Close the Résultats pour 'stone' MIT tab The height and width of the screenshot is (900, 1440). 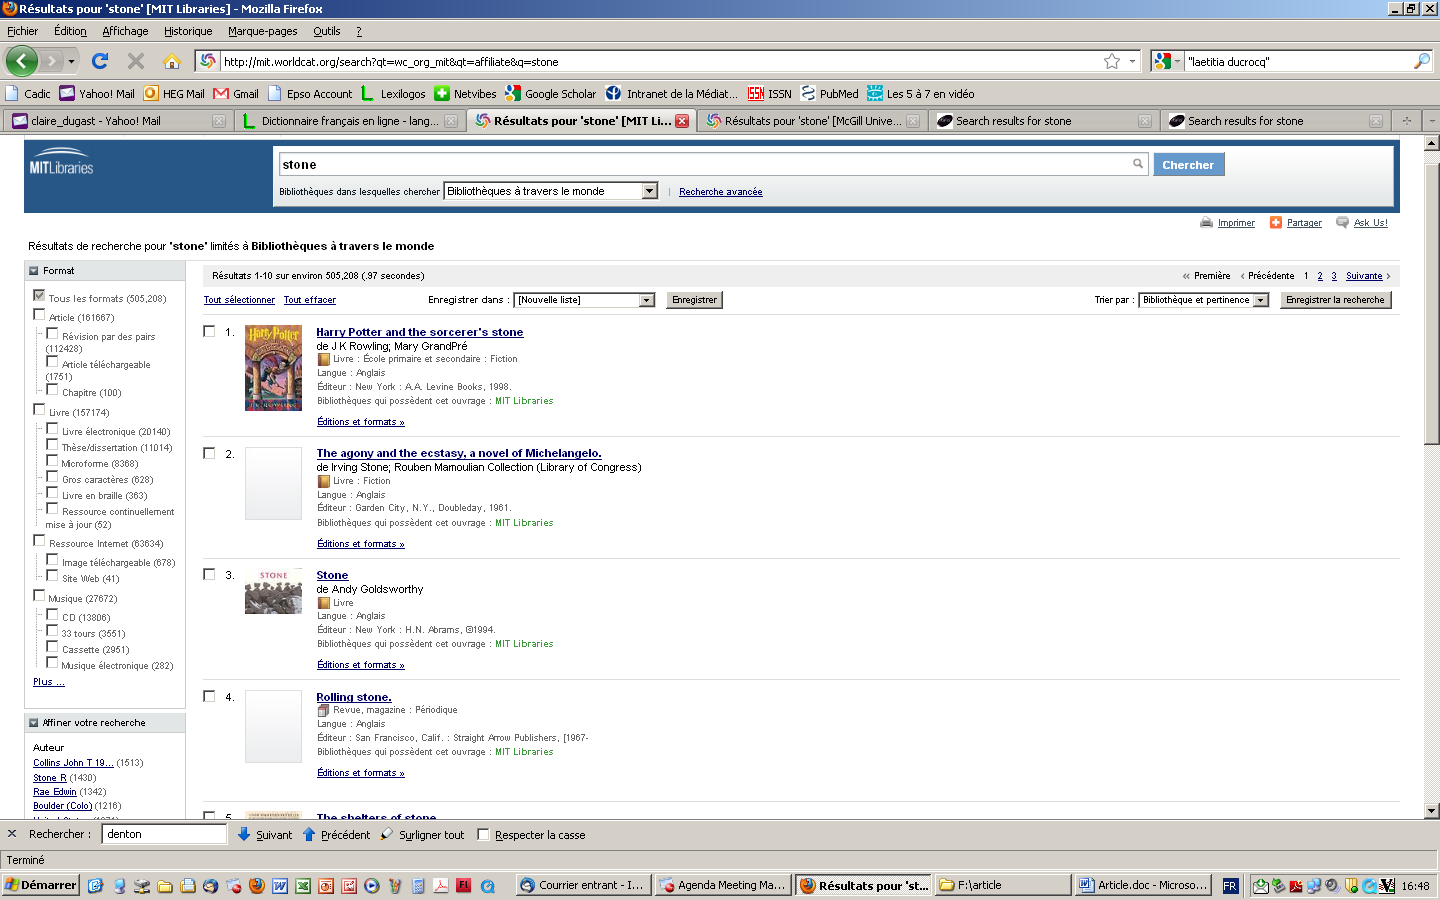(682, 121)
